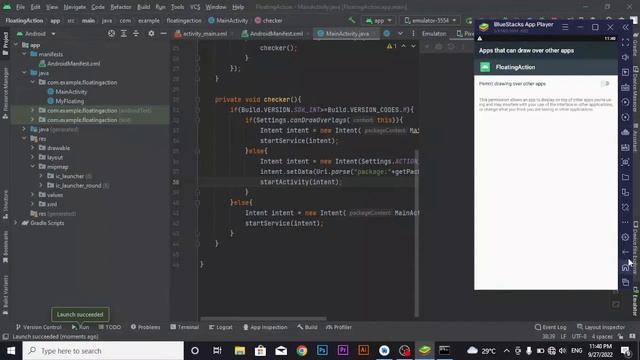Open the Profiler tool window
This screenshot has width=640, height=360.
point(339,327)
